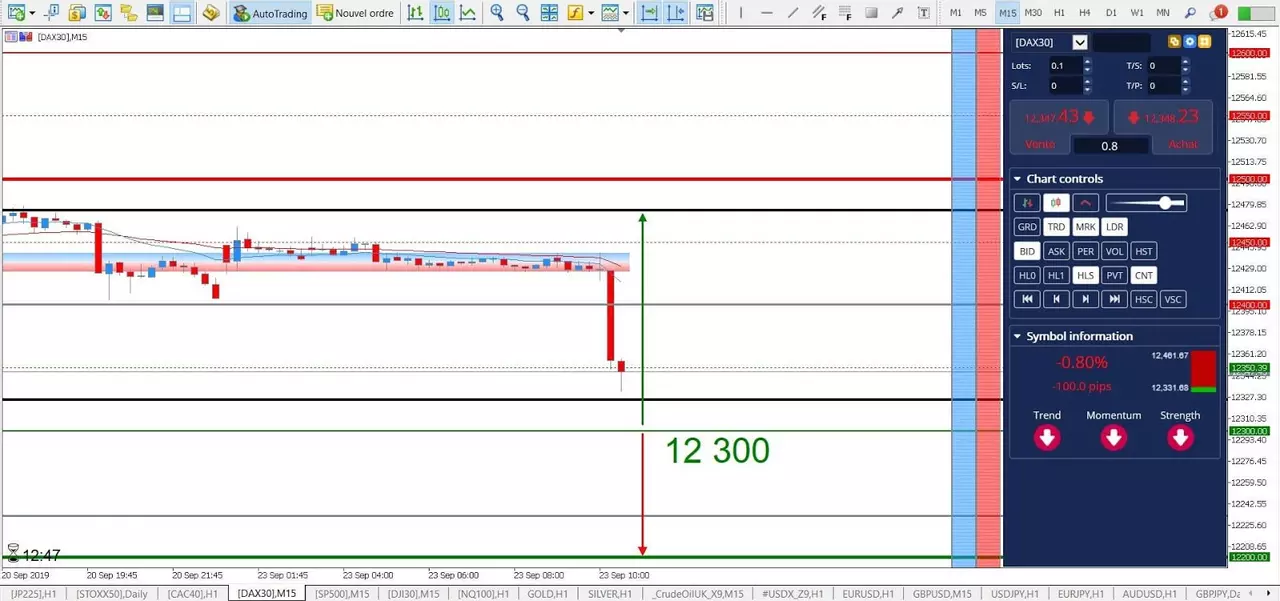
Task: Select the Fibonacci retracement tool
Action: [845, 13]
